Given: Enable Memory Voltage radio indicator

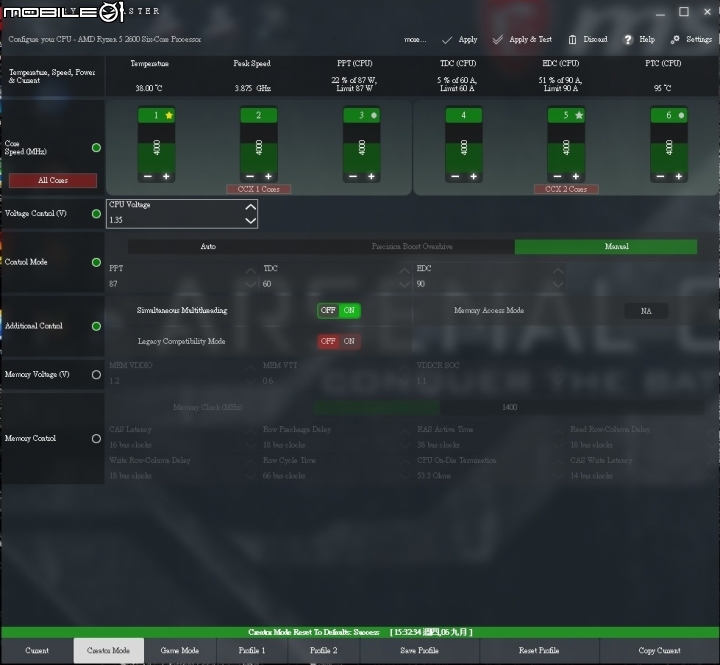Looking at the screenshot, I should [96, 375].
